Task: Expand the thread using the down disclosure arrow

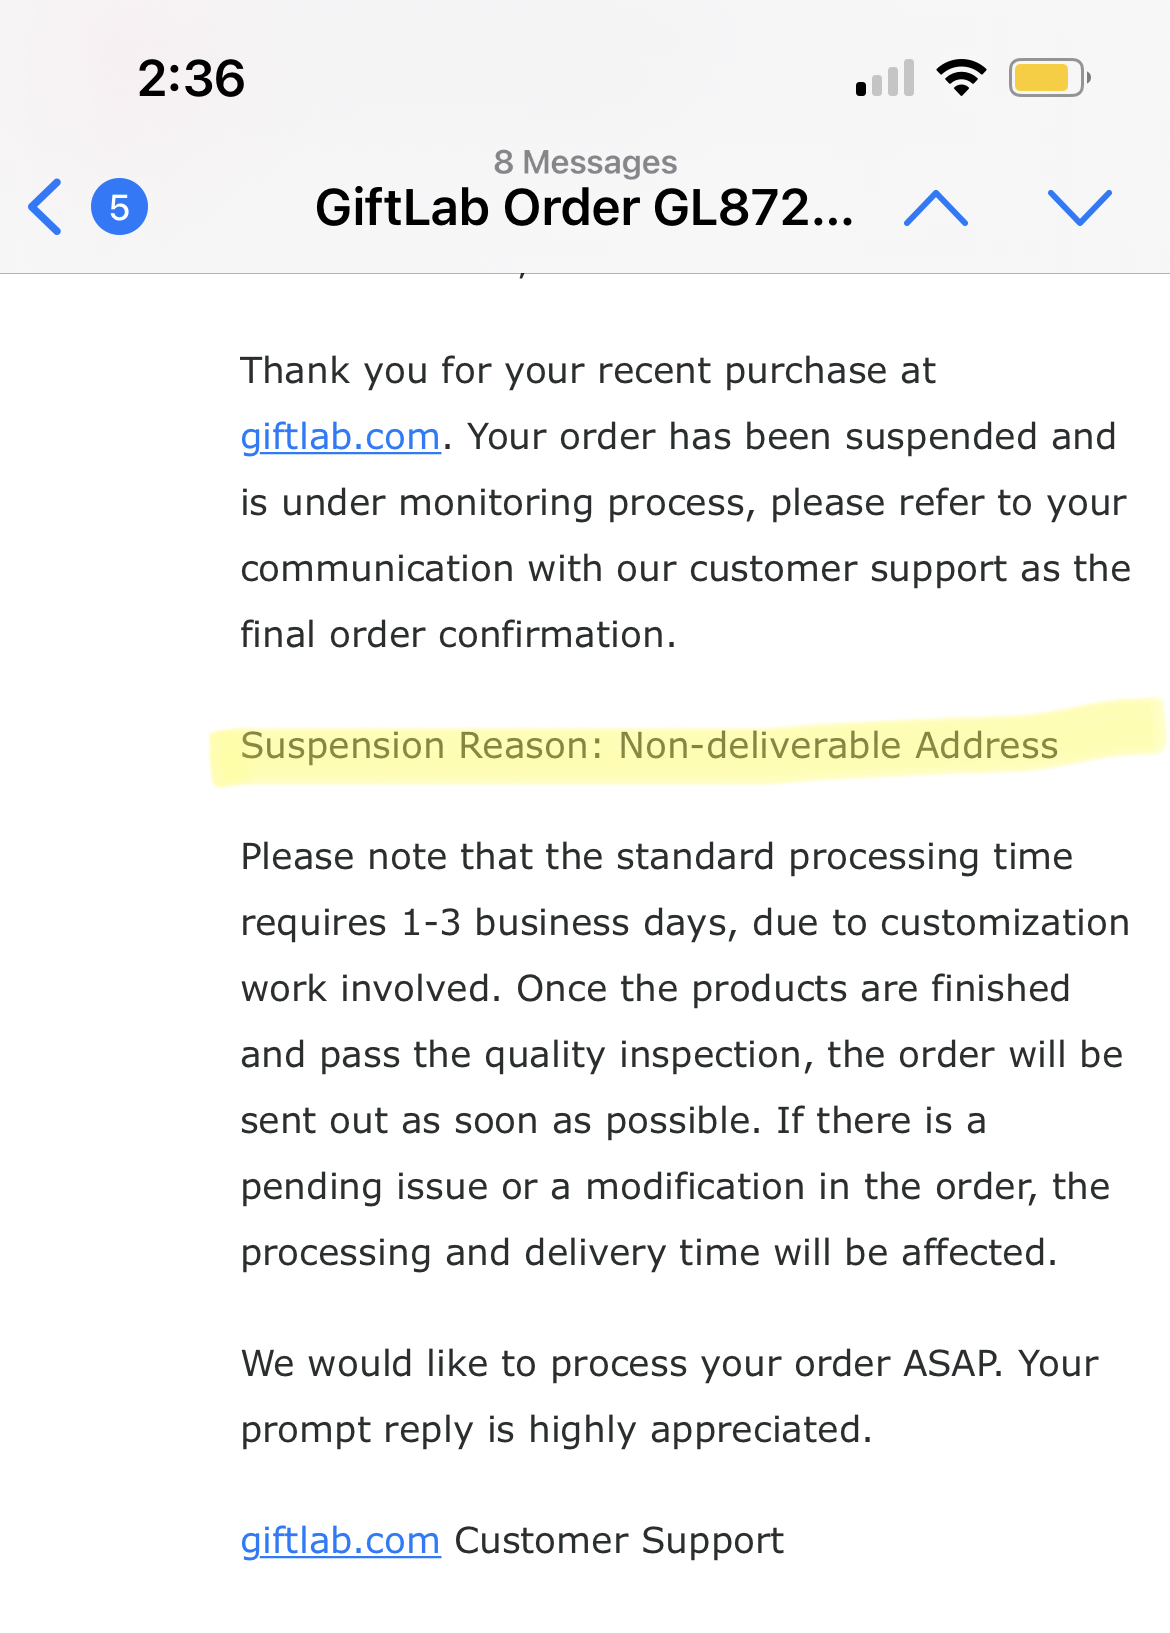Action: tap(1081, 207)
